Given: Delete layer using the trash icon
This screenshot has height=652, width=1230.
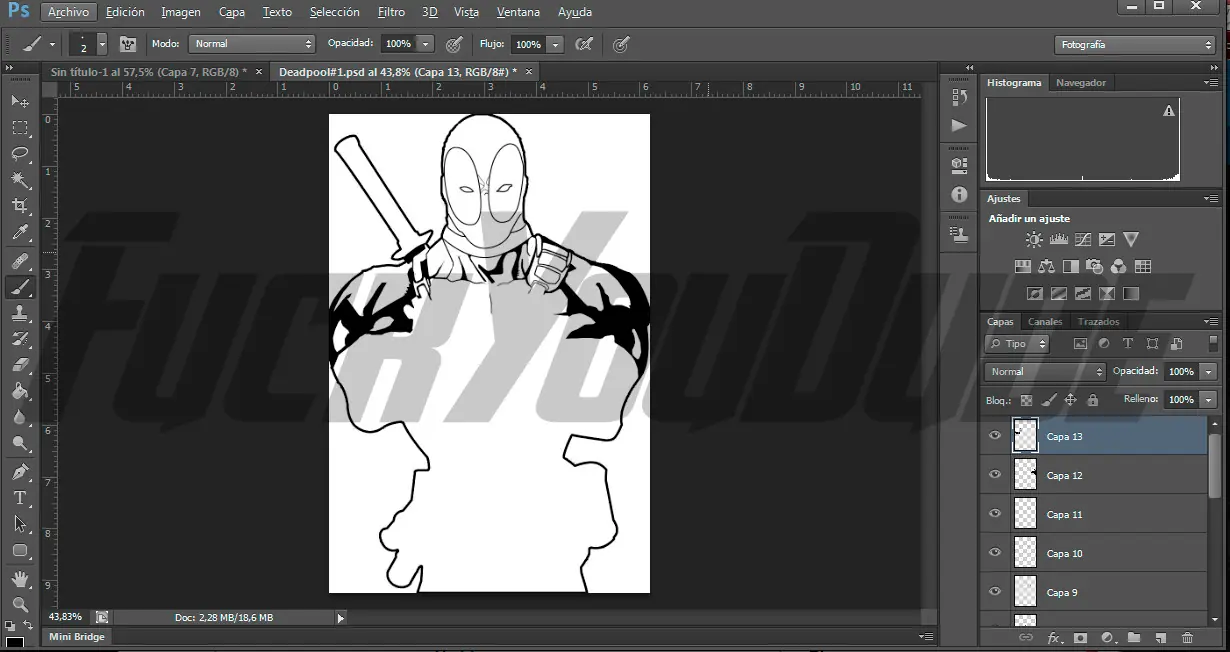Looking at the screenshot, I should click(x=1187, y=638).
